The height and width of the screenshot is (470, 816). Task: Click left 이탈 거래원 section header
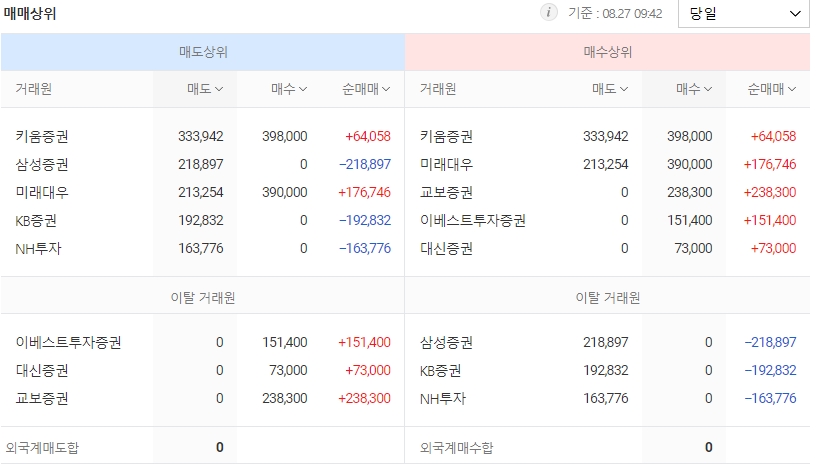point(203,298)
